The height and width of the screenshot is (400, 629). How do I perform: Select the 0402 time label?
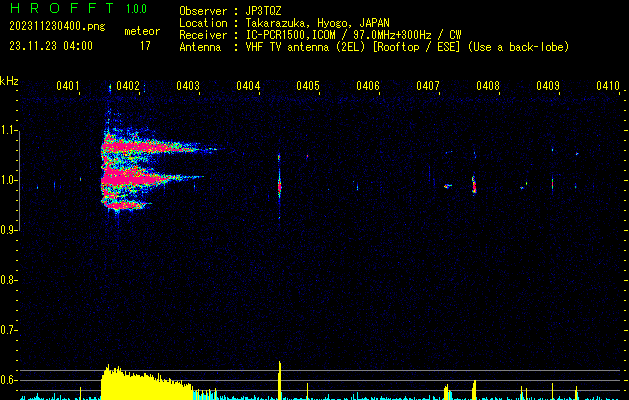pos(128,87)
